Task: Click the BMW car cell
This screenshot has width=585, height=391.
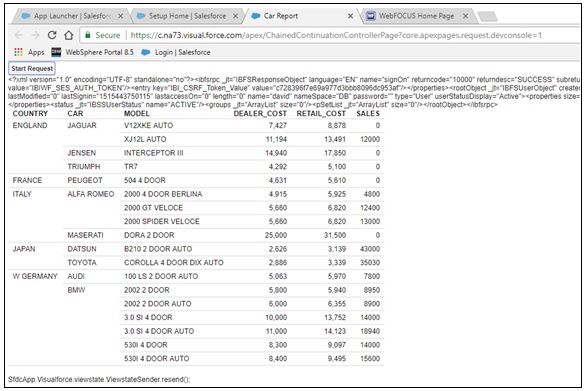Action: 76,290
